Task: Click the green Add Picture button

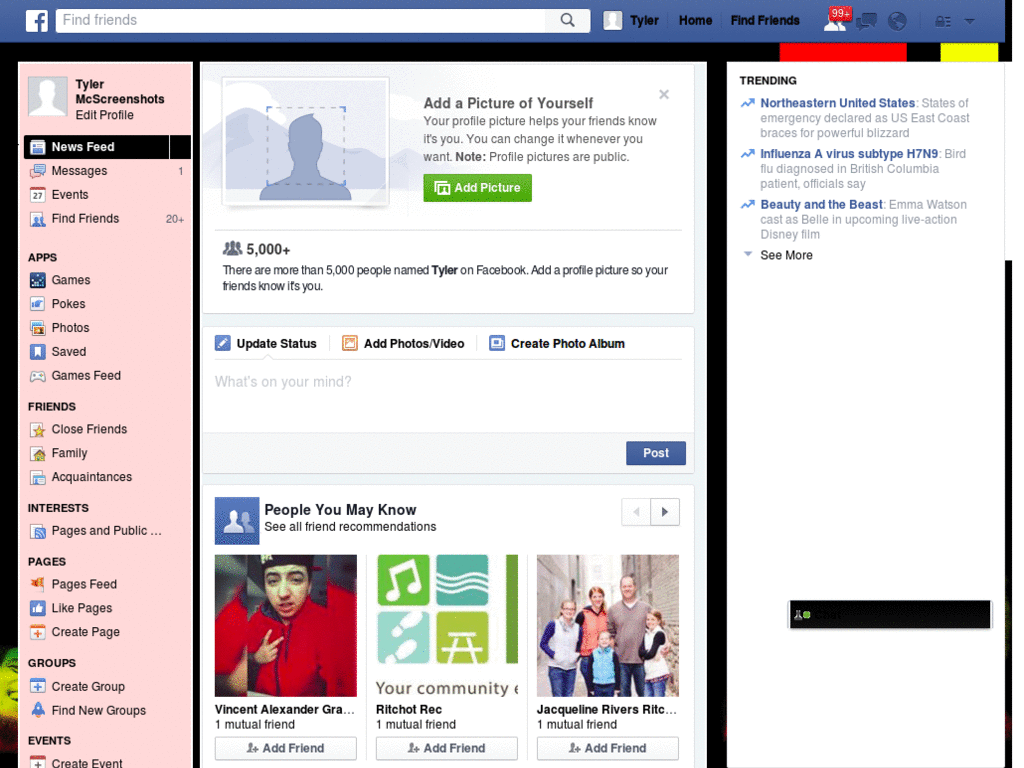Action: tap(477, 188)
